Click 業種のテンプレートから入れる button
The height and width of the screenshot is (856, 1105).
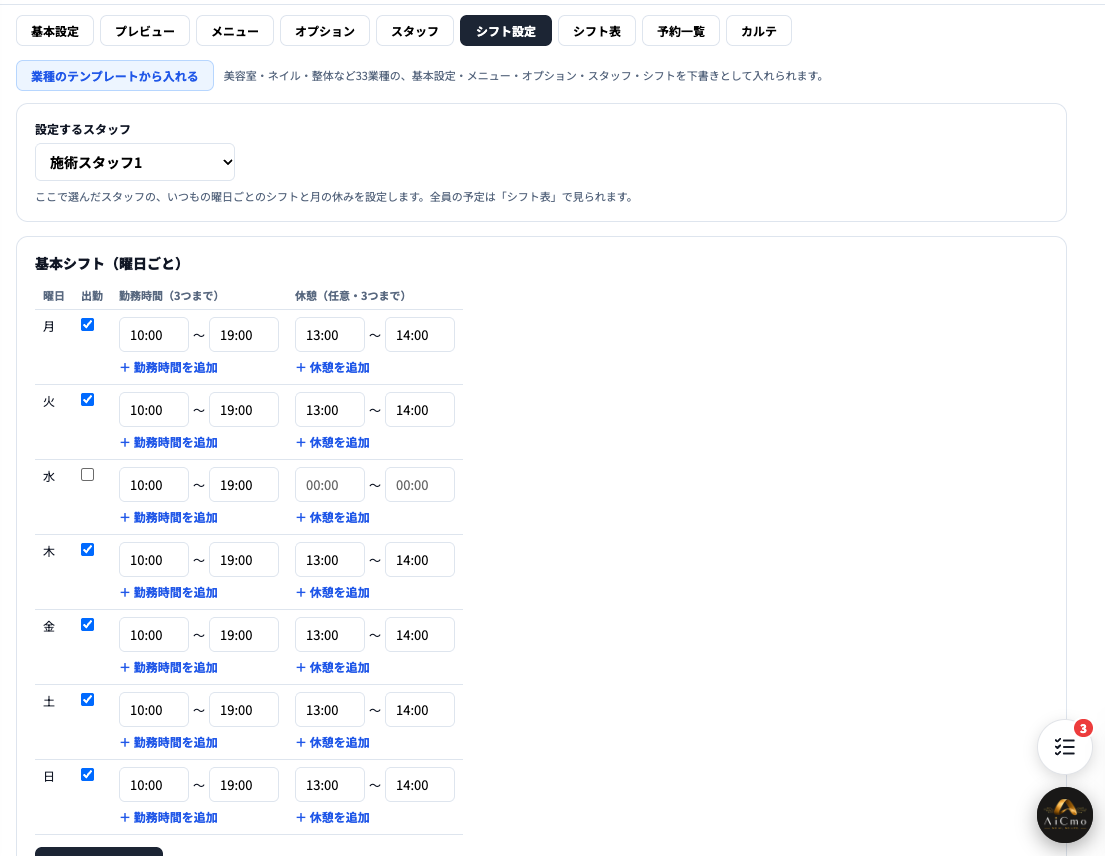coord(115,76)
